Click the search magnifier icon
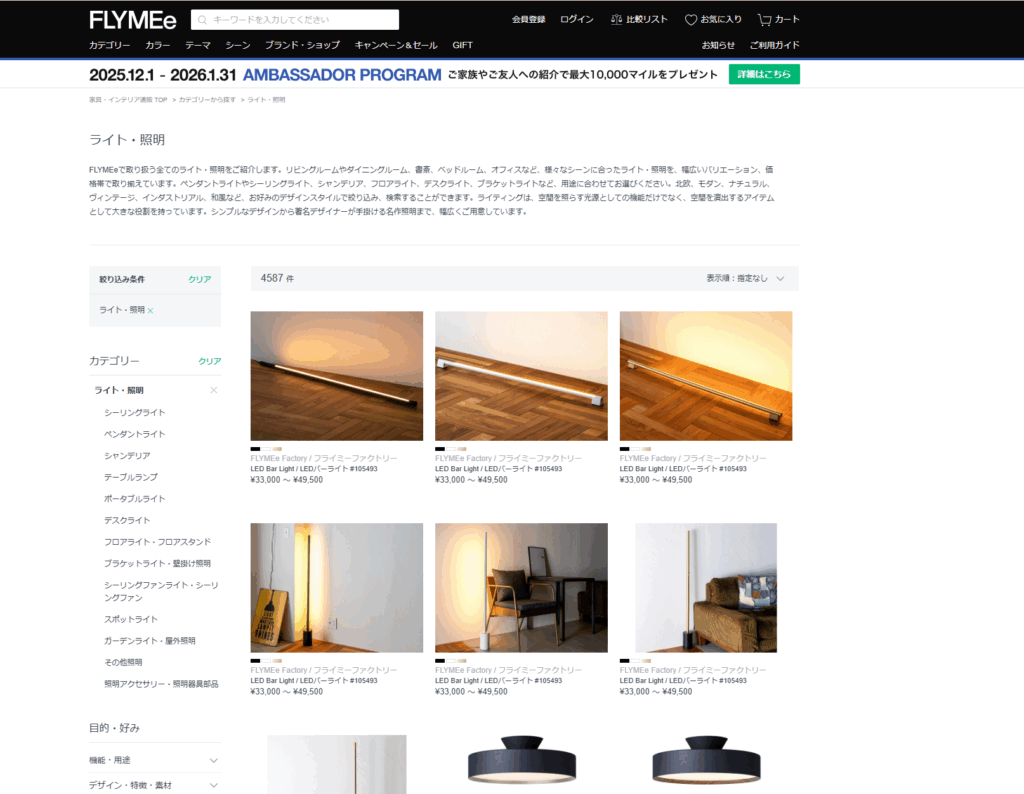This screenshot has width=1024, height=794. click(201, 18)
